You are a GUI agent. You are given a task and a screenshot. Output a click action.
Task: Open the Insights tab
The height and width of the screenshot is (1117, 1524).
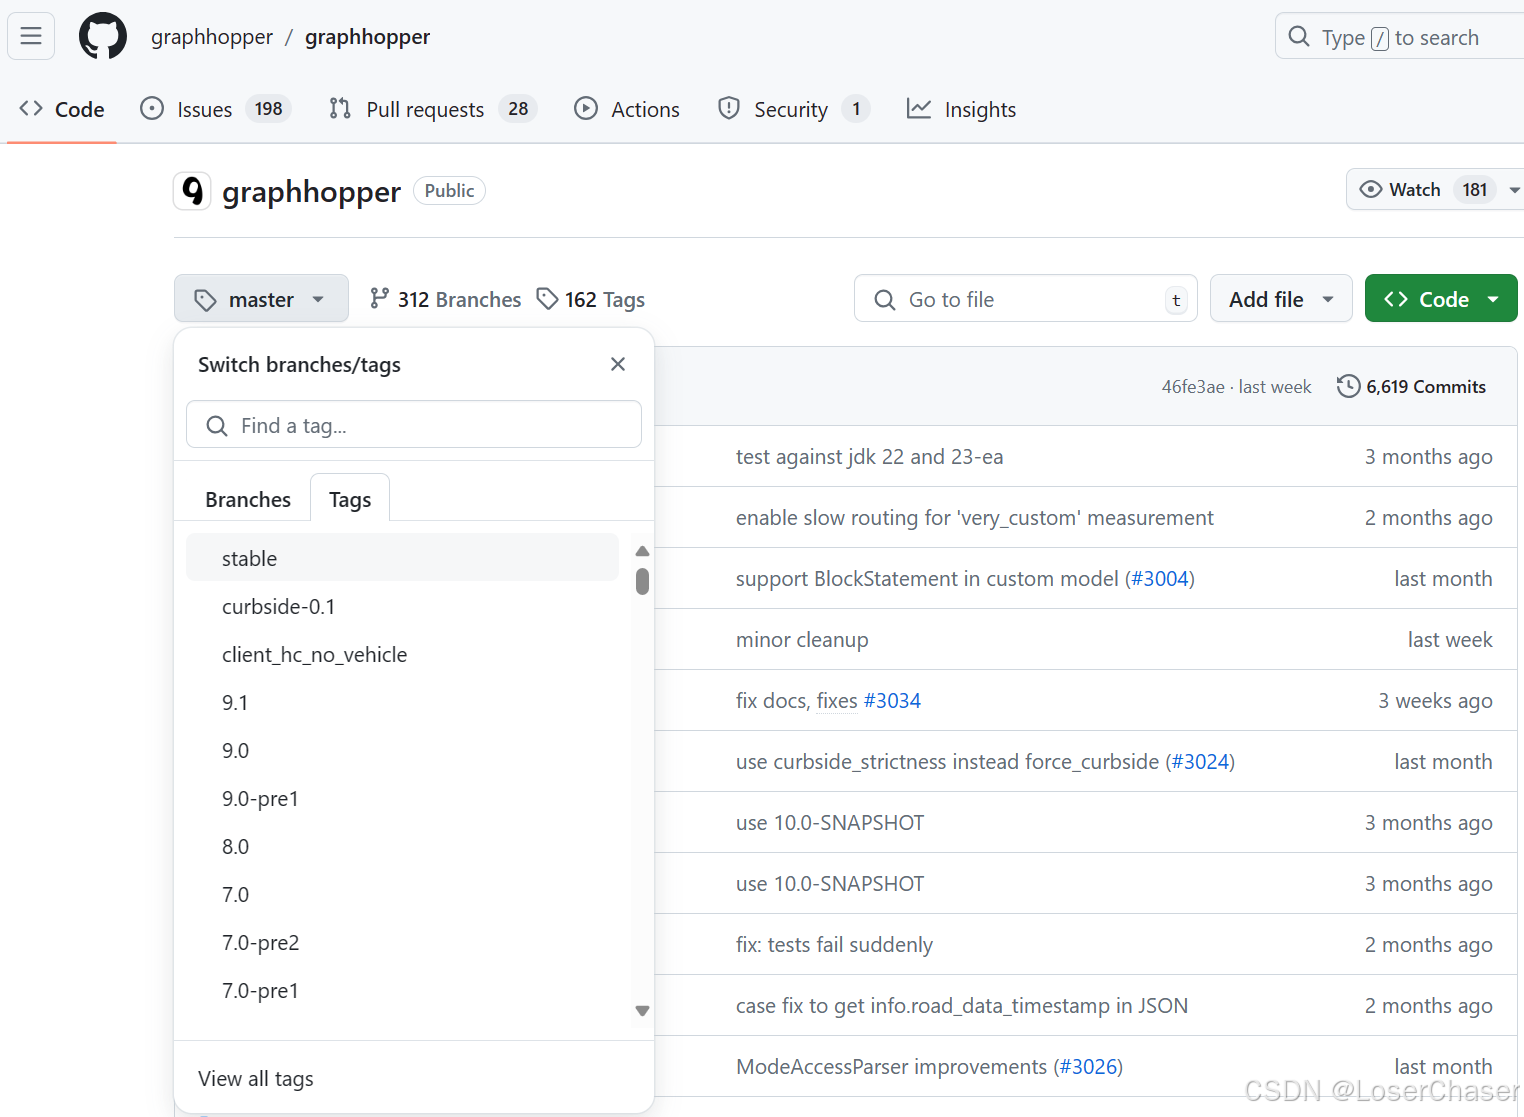(961, 109)
